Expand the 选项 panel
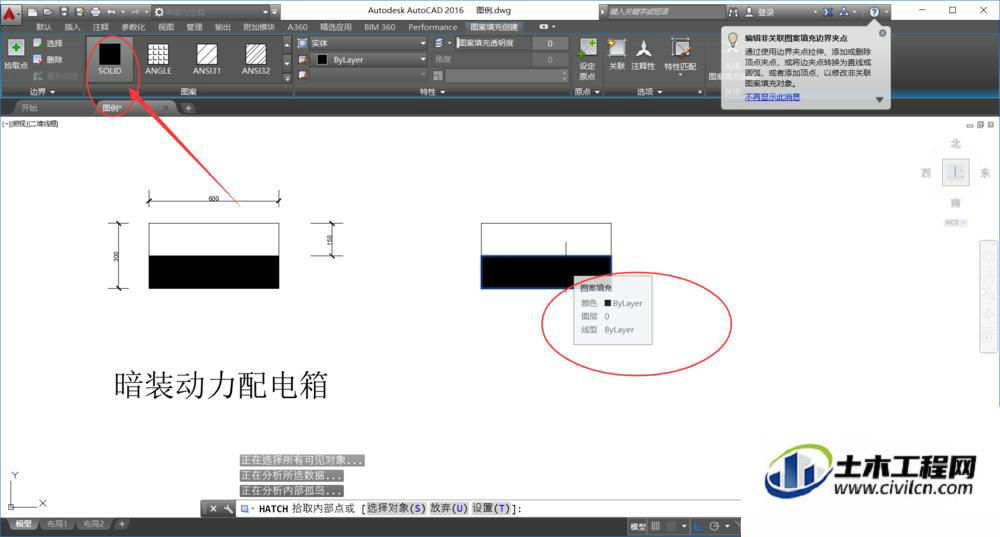The height and width of the screenshot is (537, 1000). (x=650, y=92)
